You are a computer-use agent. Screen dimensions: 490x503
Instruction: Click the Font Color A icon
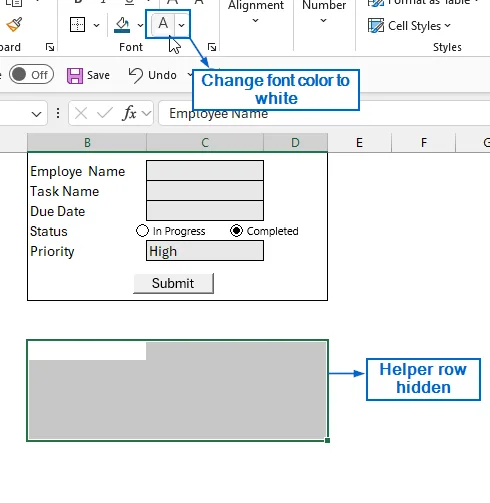pyautogui.click(x=163, y=24)
